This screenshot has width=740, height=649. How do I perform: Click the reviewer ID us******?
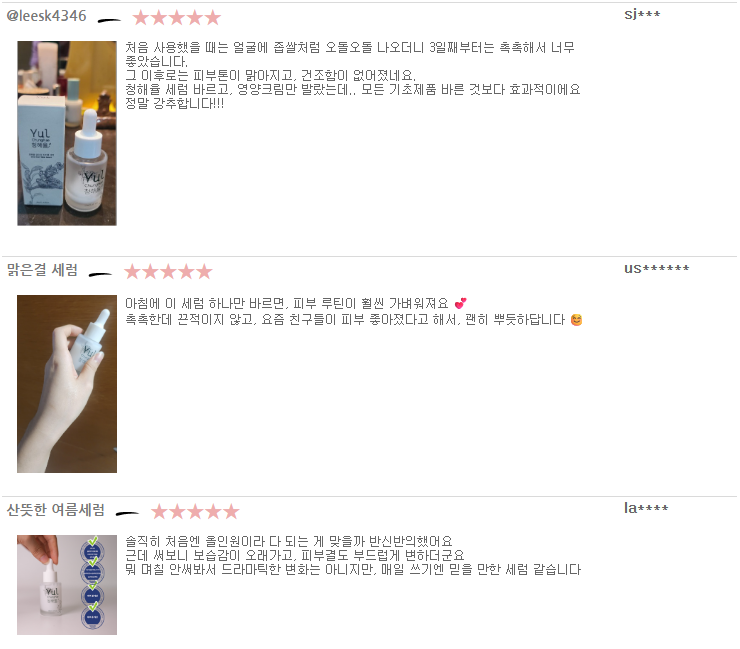(x=656, y=269)
